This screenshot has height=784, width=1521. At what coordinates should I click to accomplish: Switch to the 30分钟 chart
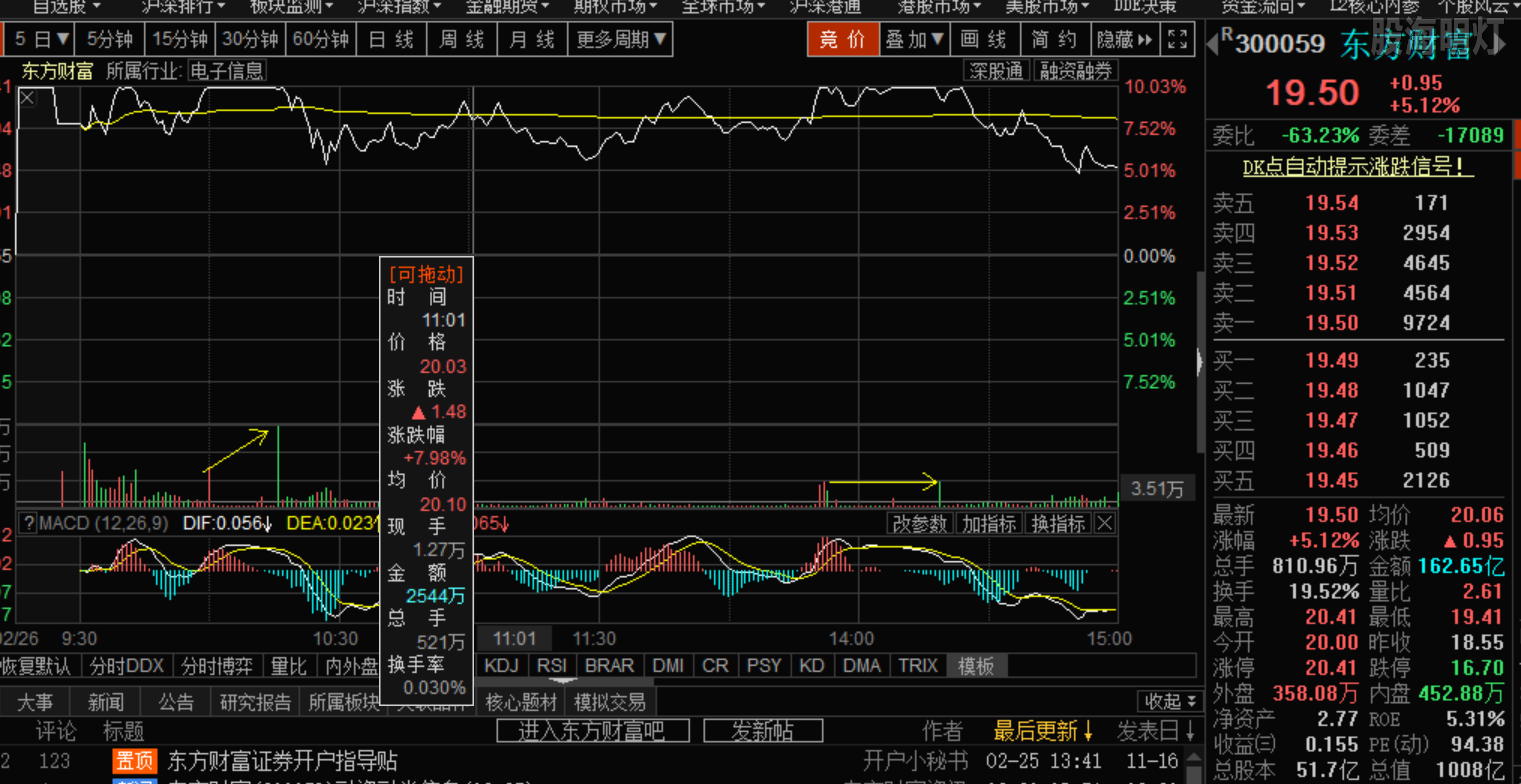pyautogui.click(x=251, y=41)
